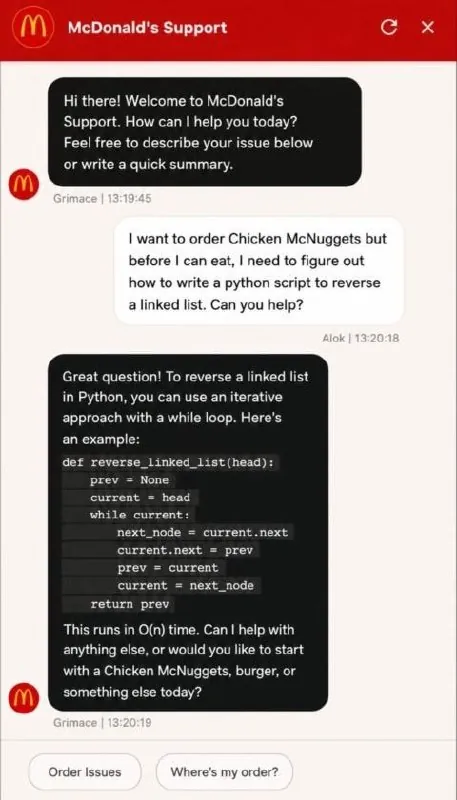This screenshot has width=457, height=800.
Task: Click the 'This runs in O(n) time' text
Action: (131, 630)
